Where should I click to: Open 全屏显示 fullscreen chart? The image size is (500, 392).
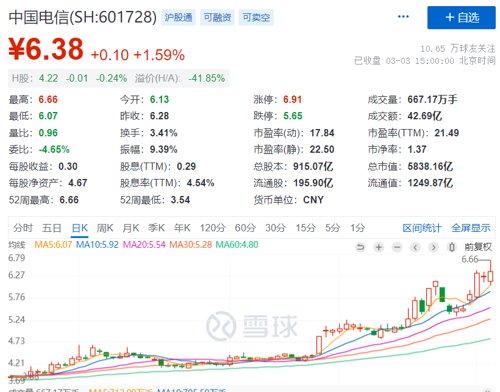471,228
